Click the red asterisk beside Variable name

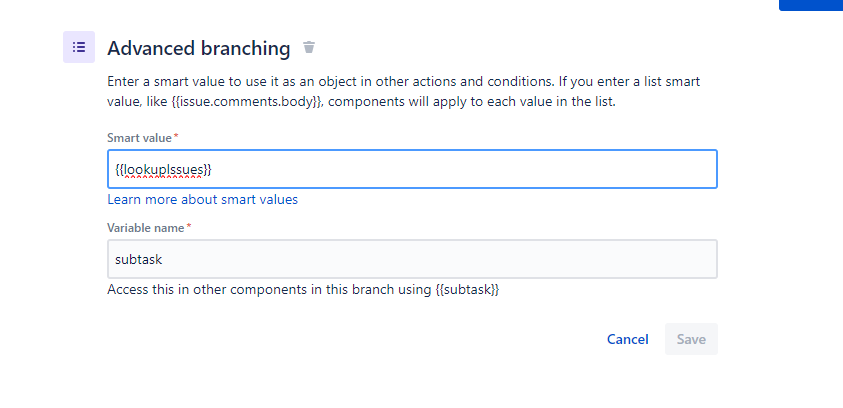point(189,227)
